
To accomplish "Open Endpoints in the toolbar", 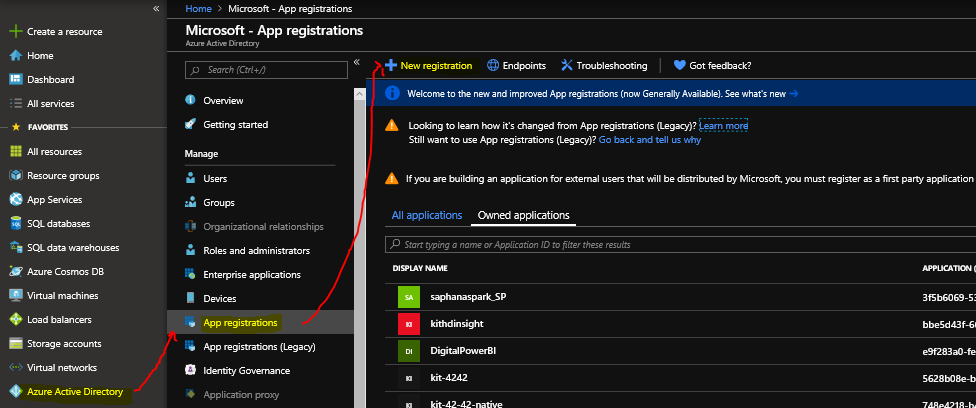I will pos(517,65).
